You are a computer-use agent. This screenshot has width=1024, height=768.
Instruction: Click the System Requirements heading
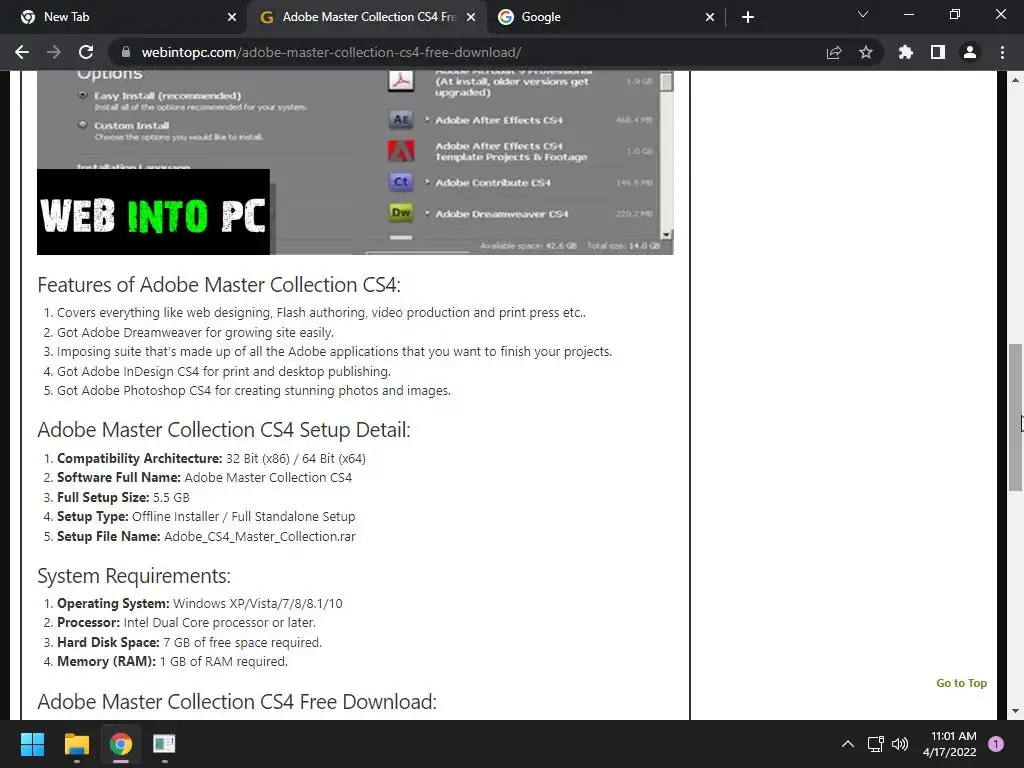tap(134, 576)
